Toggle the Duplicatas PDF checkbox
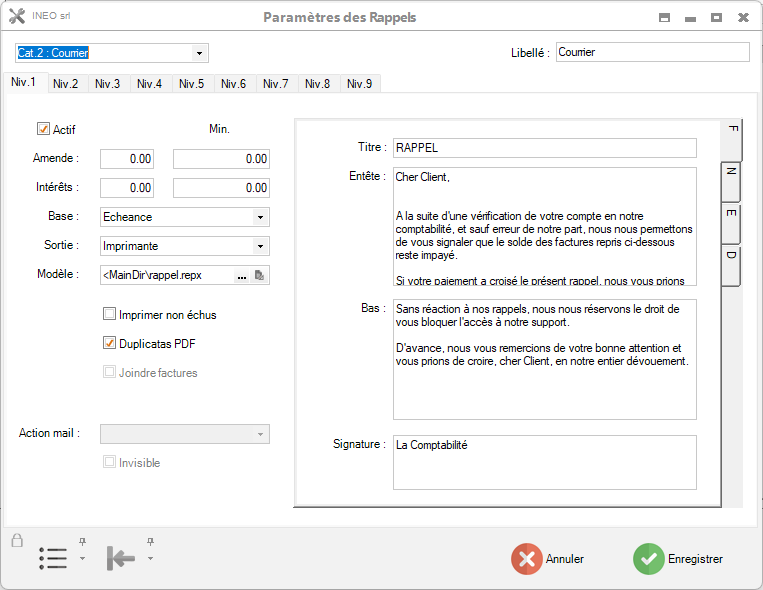This screenshot has width=763, height=590. (110, 343)
